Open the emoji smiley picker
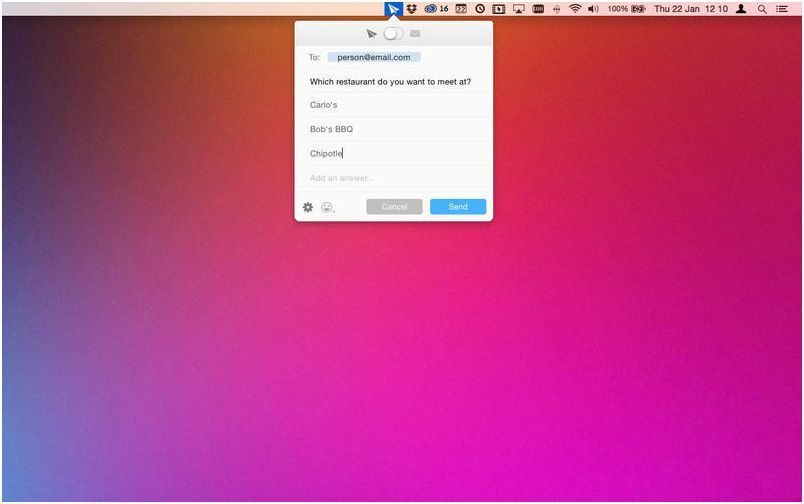Screen dimensions: 804x504 tap(327, 207)
